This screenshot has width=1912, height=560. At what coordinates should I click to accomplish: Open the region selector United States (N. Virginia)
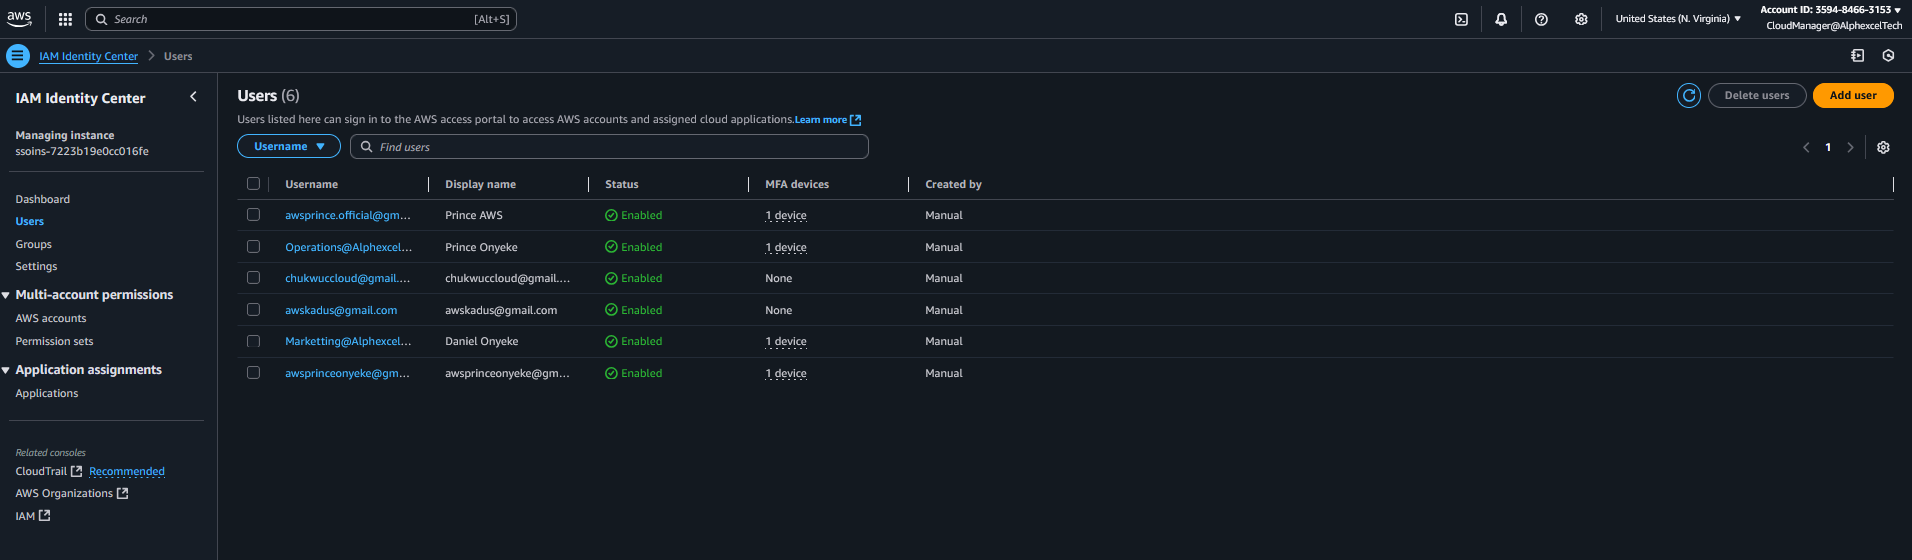point(1678,19)
